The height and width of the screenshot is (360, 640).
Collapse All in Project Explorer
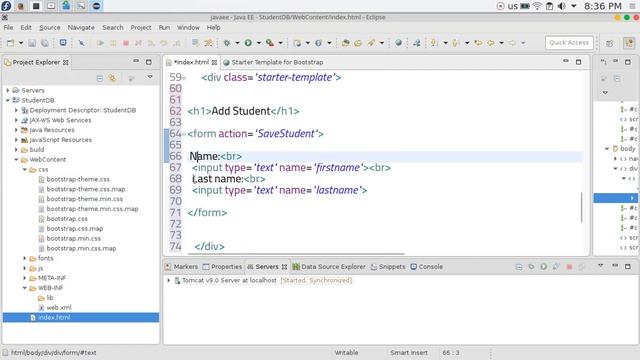click(100, 78)
